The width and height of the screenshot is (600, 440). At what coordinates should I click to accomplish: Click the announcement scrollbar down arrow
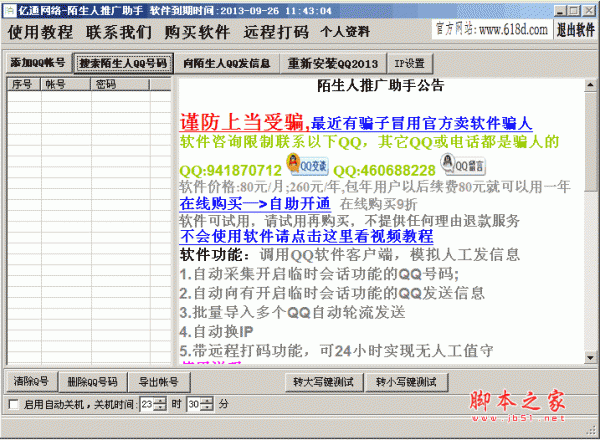[x=590, y=357]
